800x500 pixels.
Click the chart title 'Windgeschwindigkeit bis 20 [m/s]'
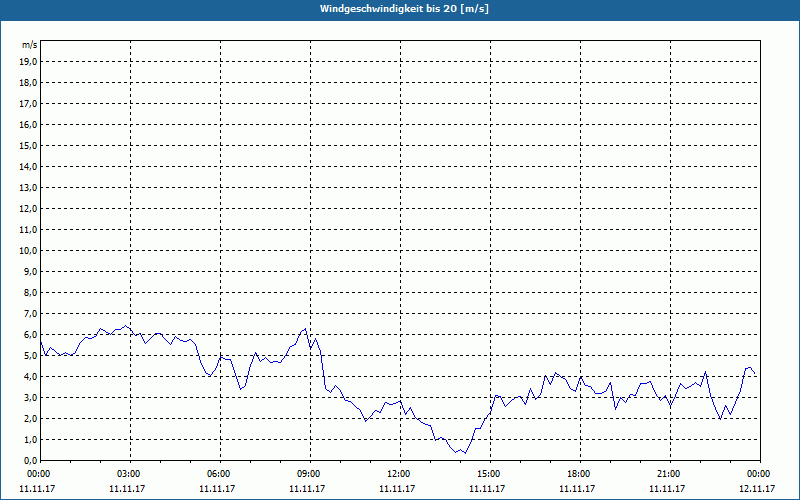[404, 9]
